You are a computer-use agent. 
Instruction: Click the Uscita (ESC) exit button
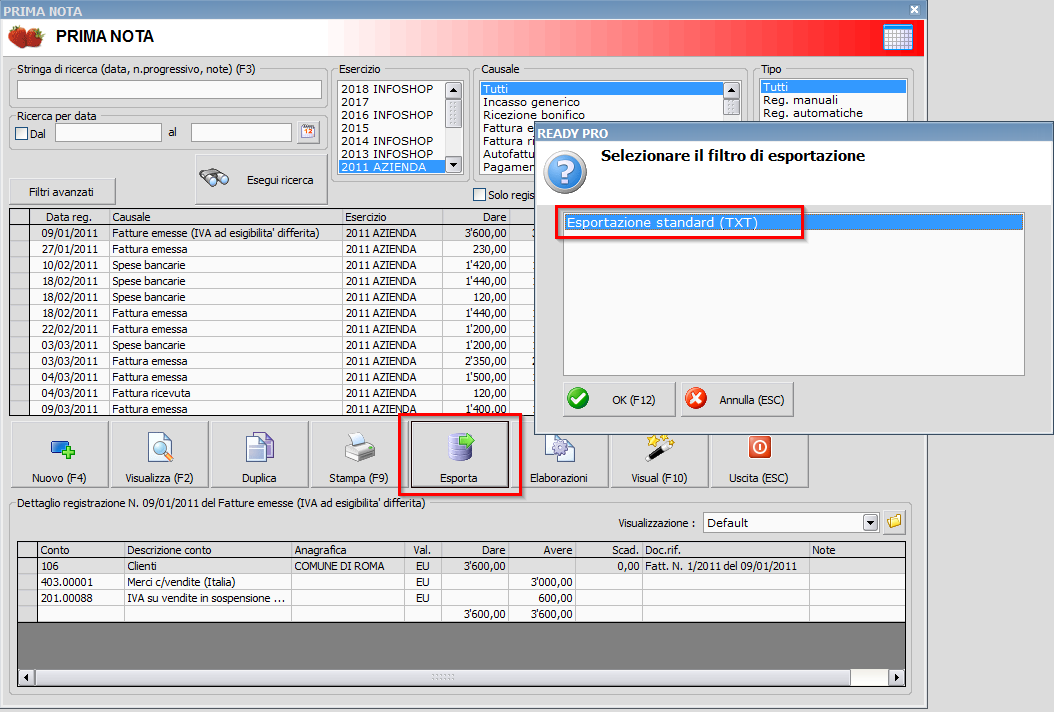tap(759, 461)
